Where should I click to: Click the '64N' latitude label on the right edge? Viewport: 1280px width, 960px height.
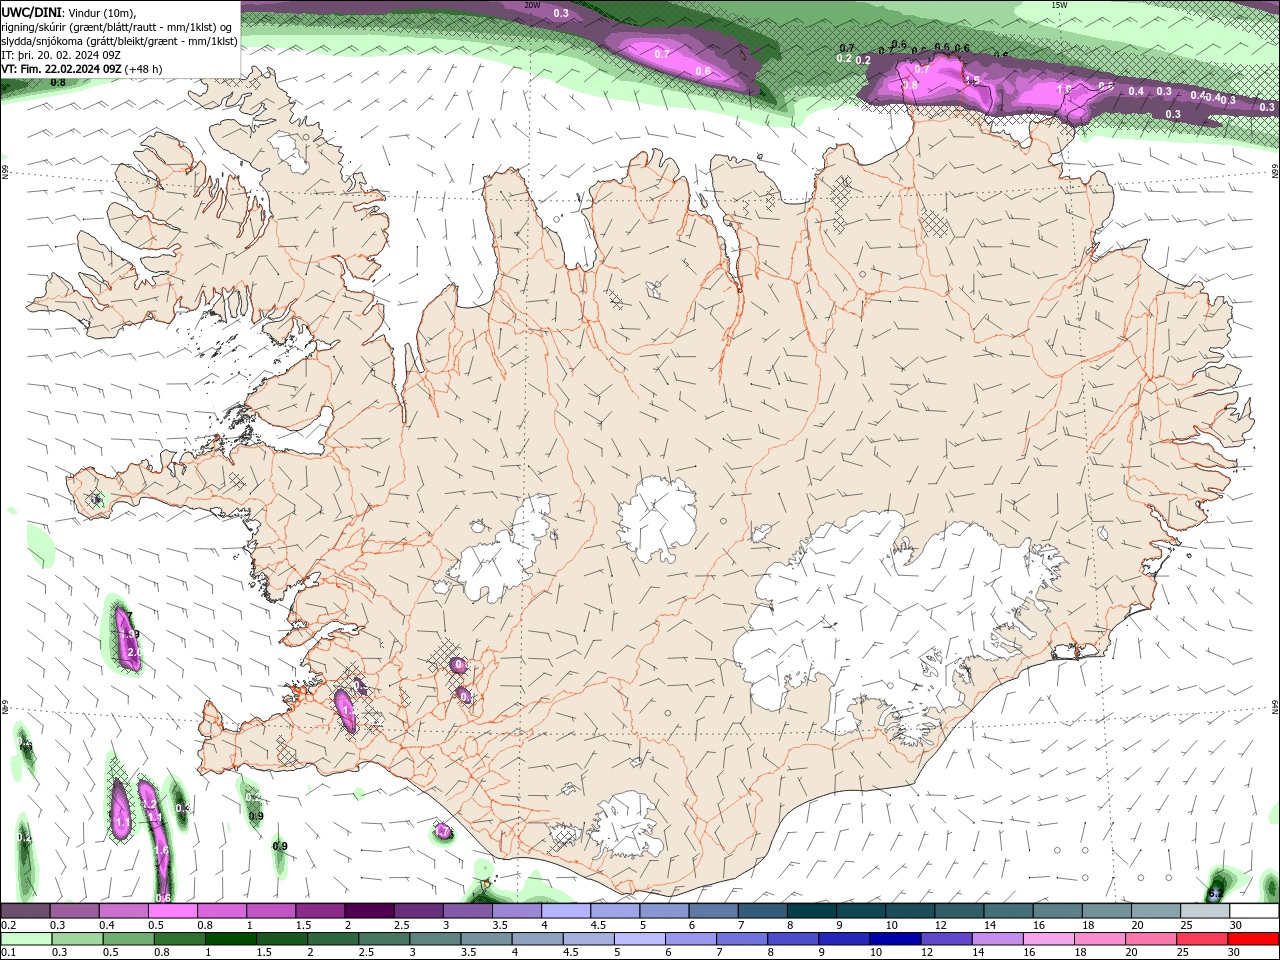pyautogui.click(x=1274, y=706)
